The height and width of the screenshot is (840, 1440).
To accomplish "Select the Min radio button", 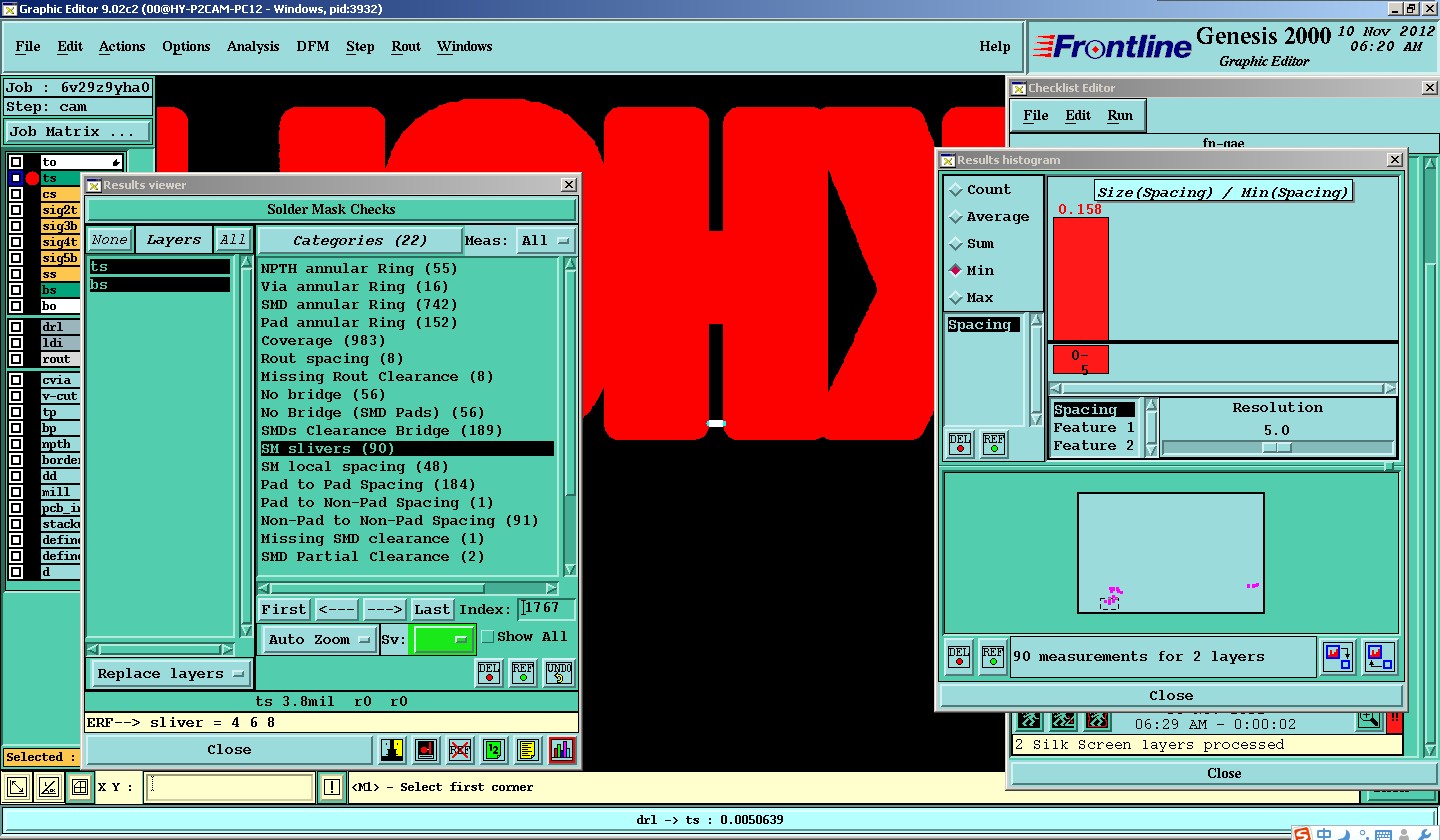I will (x=956, y=270).
